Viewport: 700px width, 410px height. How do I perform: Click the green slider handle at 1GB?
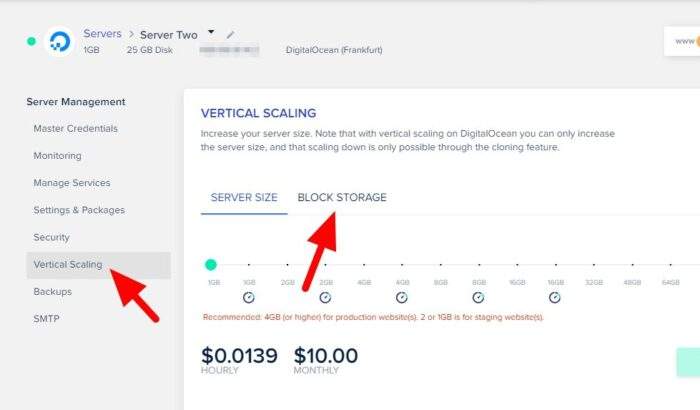pos(211,265)
